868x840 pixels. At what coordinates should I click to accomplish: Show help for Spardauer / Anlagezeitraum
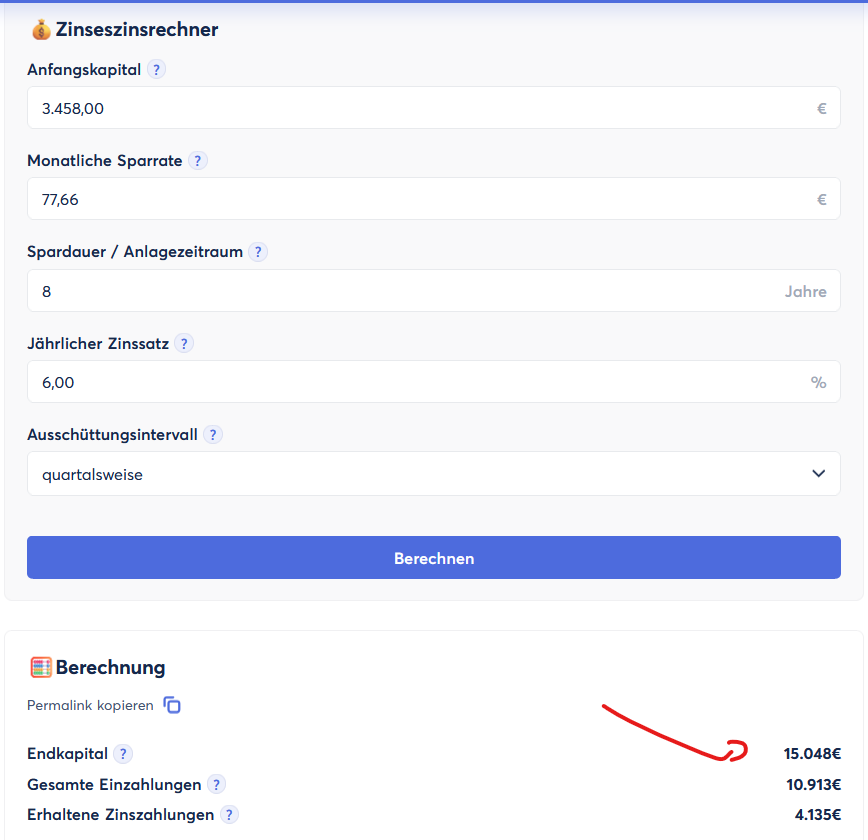pos(258,252)
